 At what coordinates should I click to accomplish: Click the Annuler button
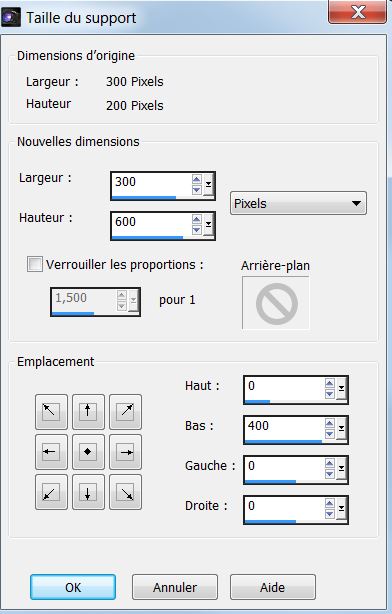point(175,587)
